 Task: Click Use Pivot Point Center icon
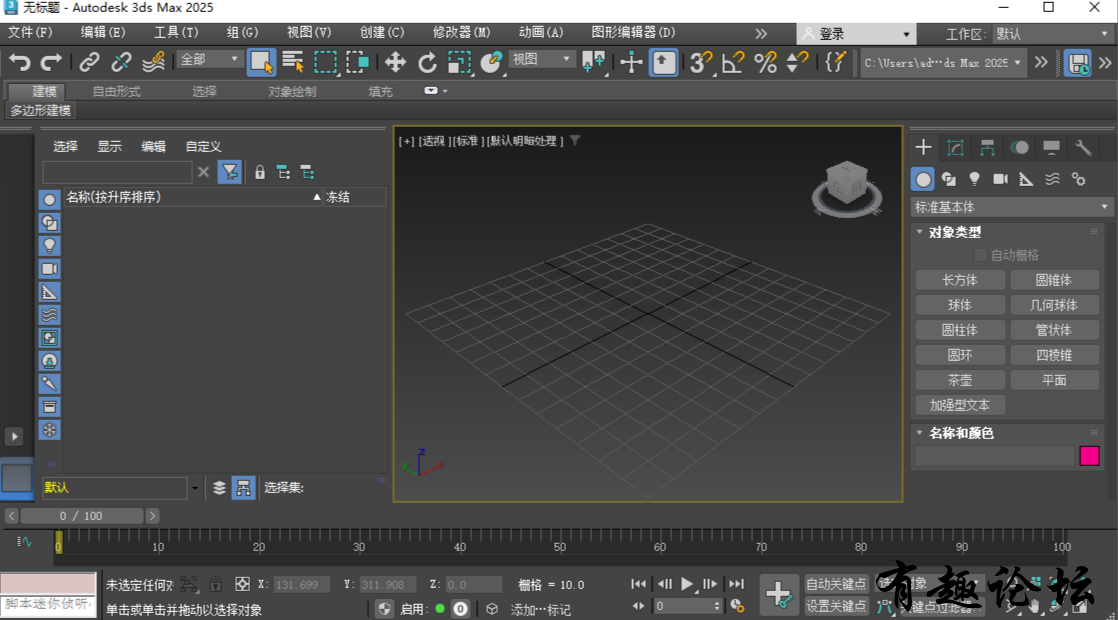(x=593, y=63)
